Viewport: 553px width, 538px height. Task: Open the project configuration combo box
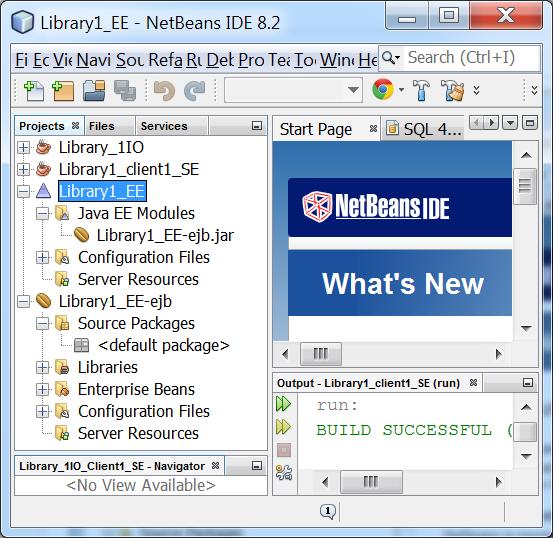[x=293, y=90]
